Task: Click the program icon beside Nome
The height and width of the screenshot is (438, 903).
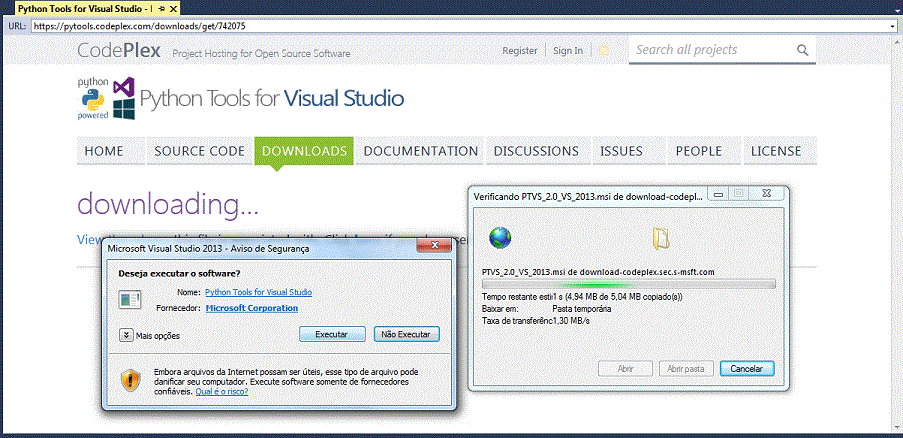Action: (x=129, y=300)
